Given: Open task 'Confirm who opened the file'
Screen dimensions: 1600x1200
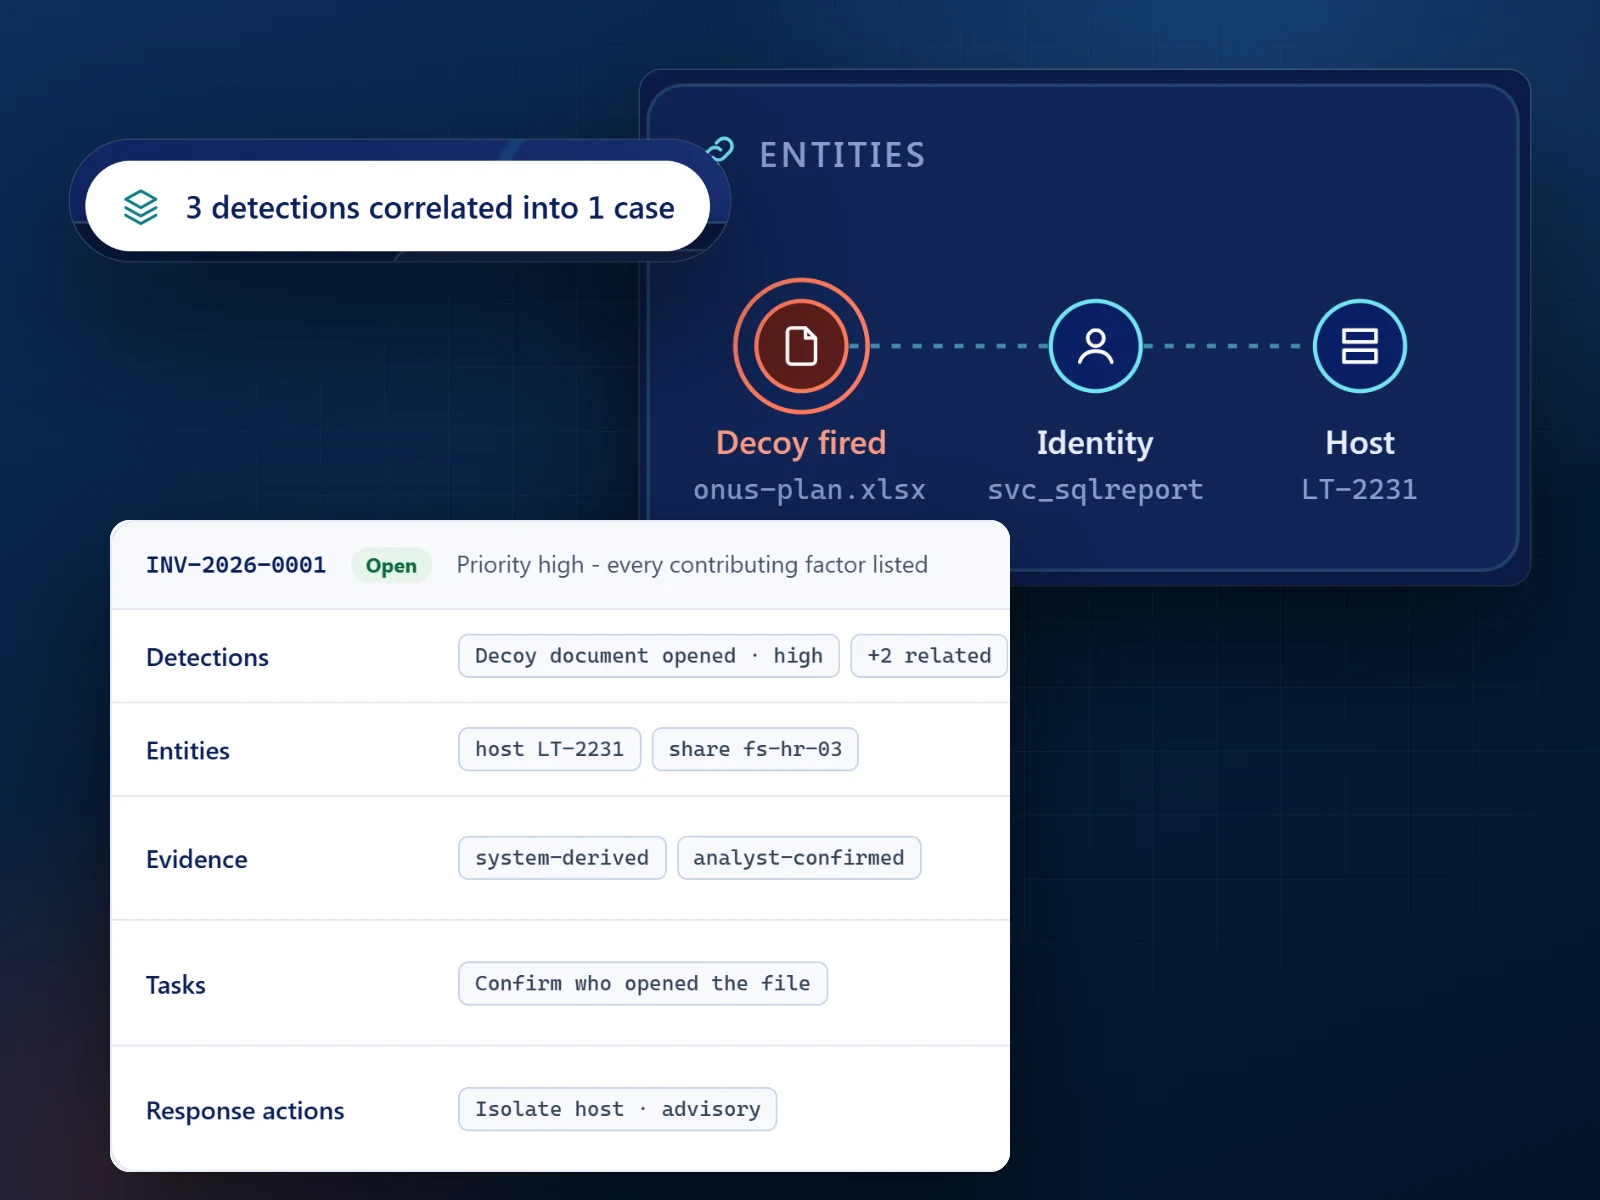Looking at the screenshot, I should click(x=643, y=984).
